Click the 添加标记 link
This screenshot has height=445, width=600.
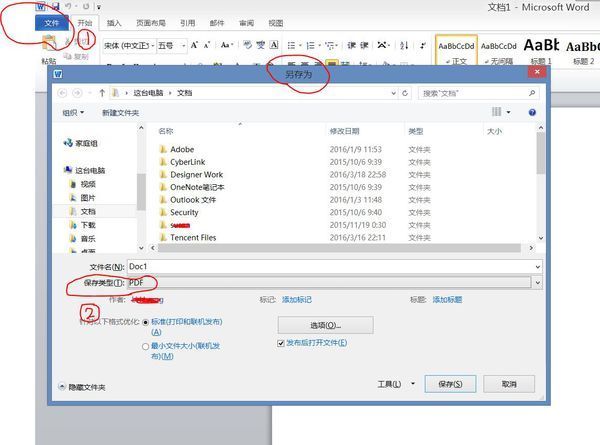297,300
